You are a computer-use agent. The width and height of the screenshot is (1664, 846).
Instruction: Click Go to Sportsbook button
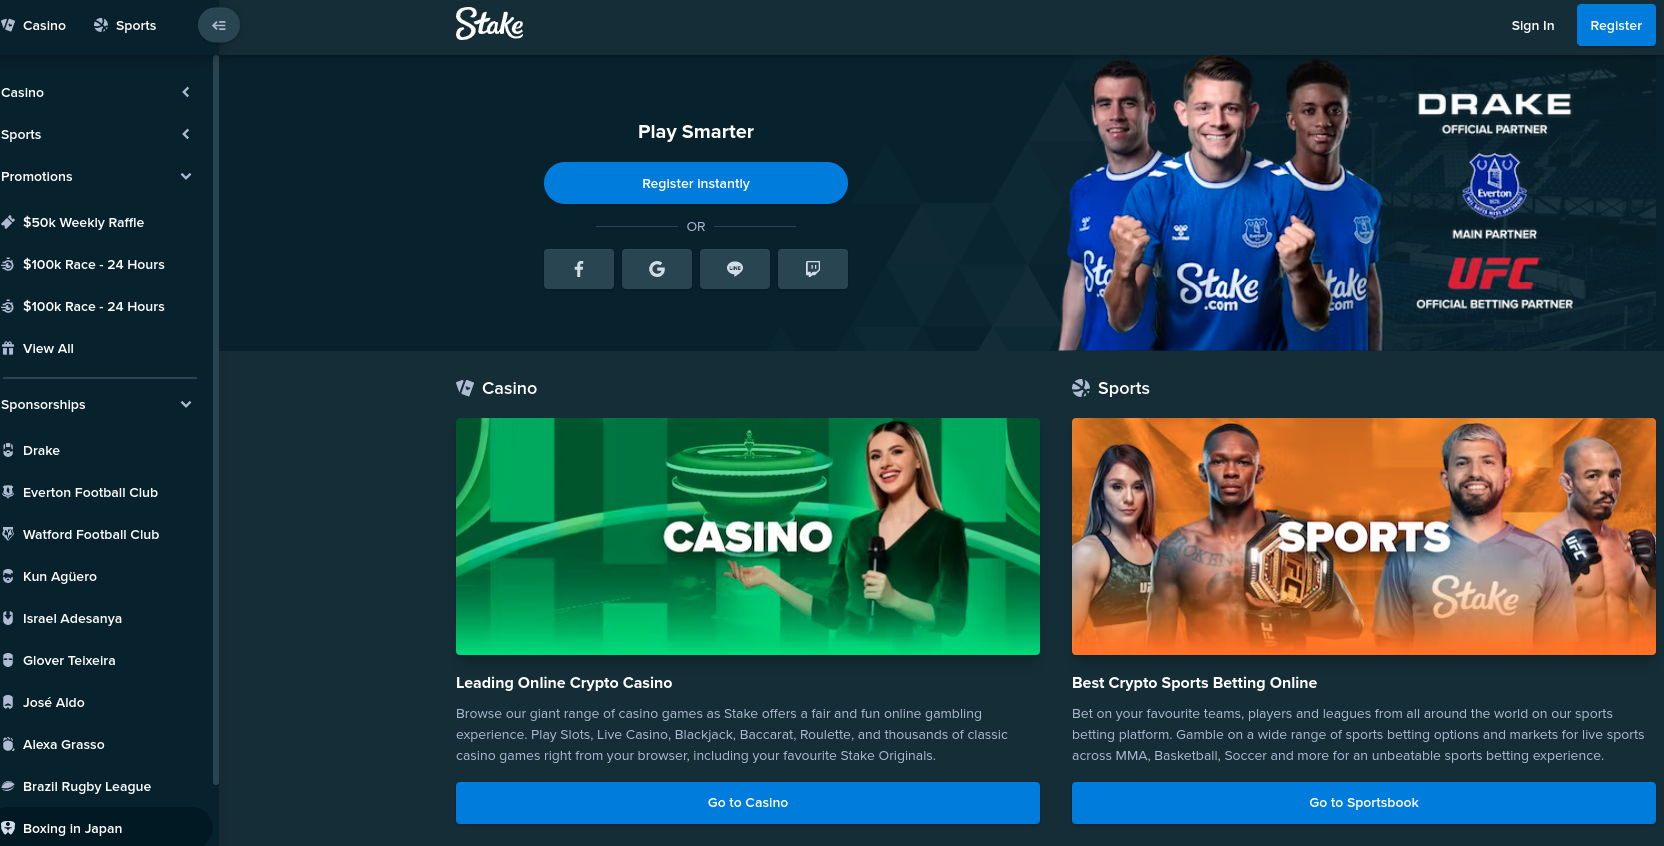(1364, 803)
